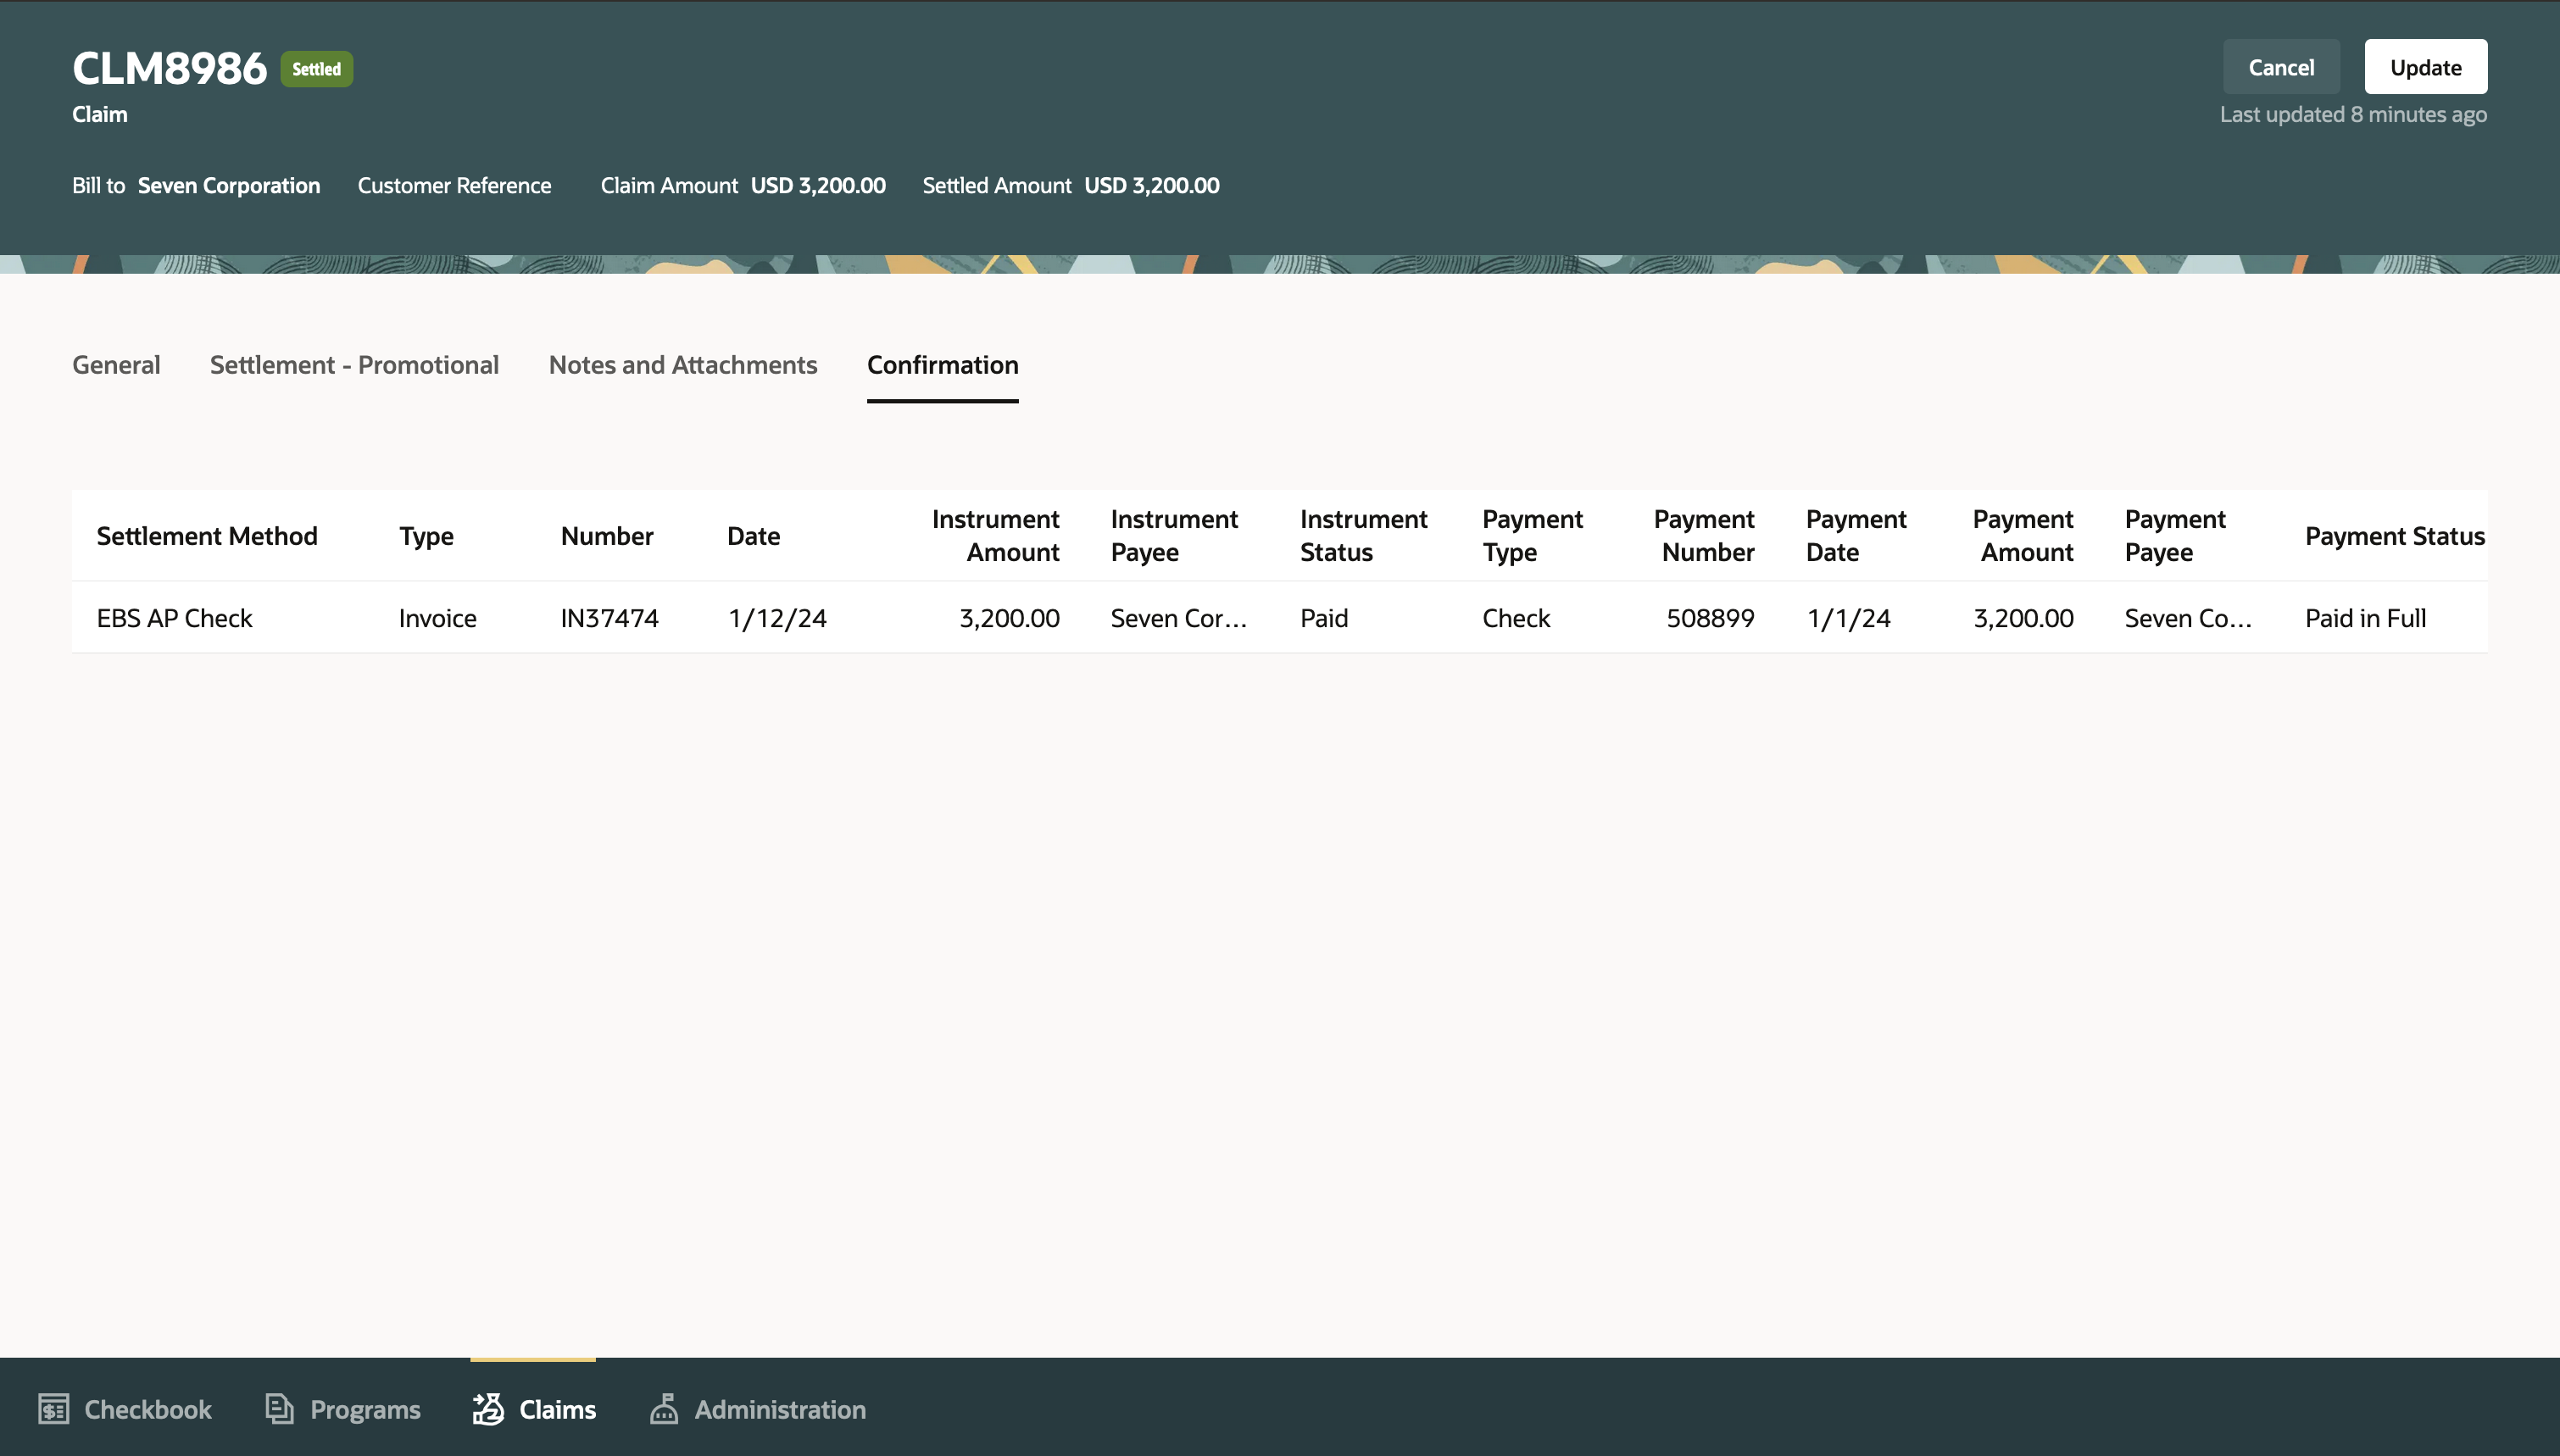The height and width of the screenshot is (1456, 2560).
Task: Click the truncated Instrument Payee cell
Action: 1178,617
